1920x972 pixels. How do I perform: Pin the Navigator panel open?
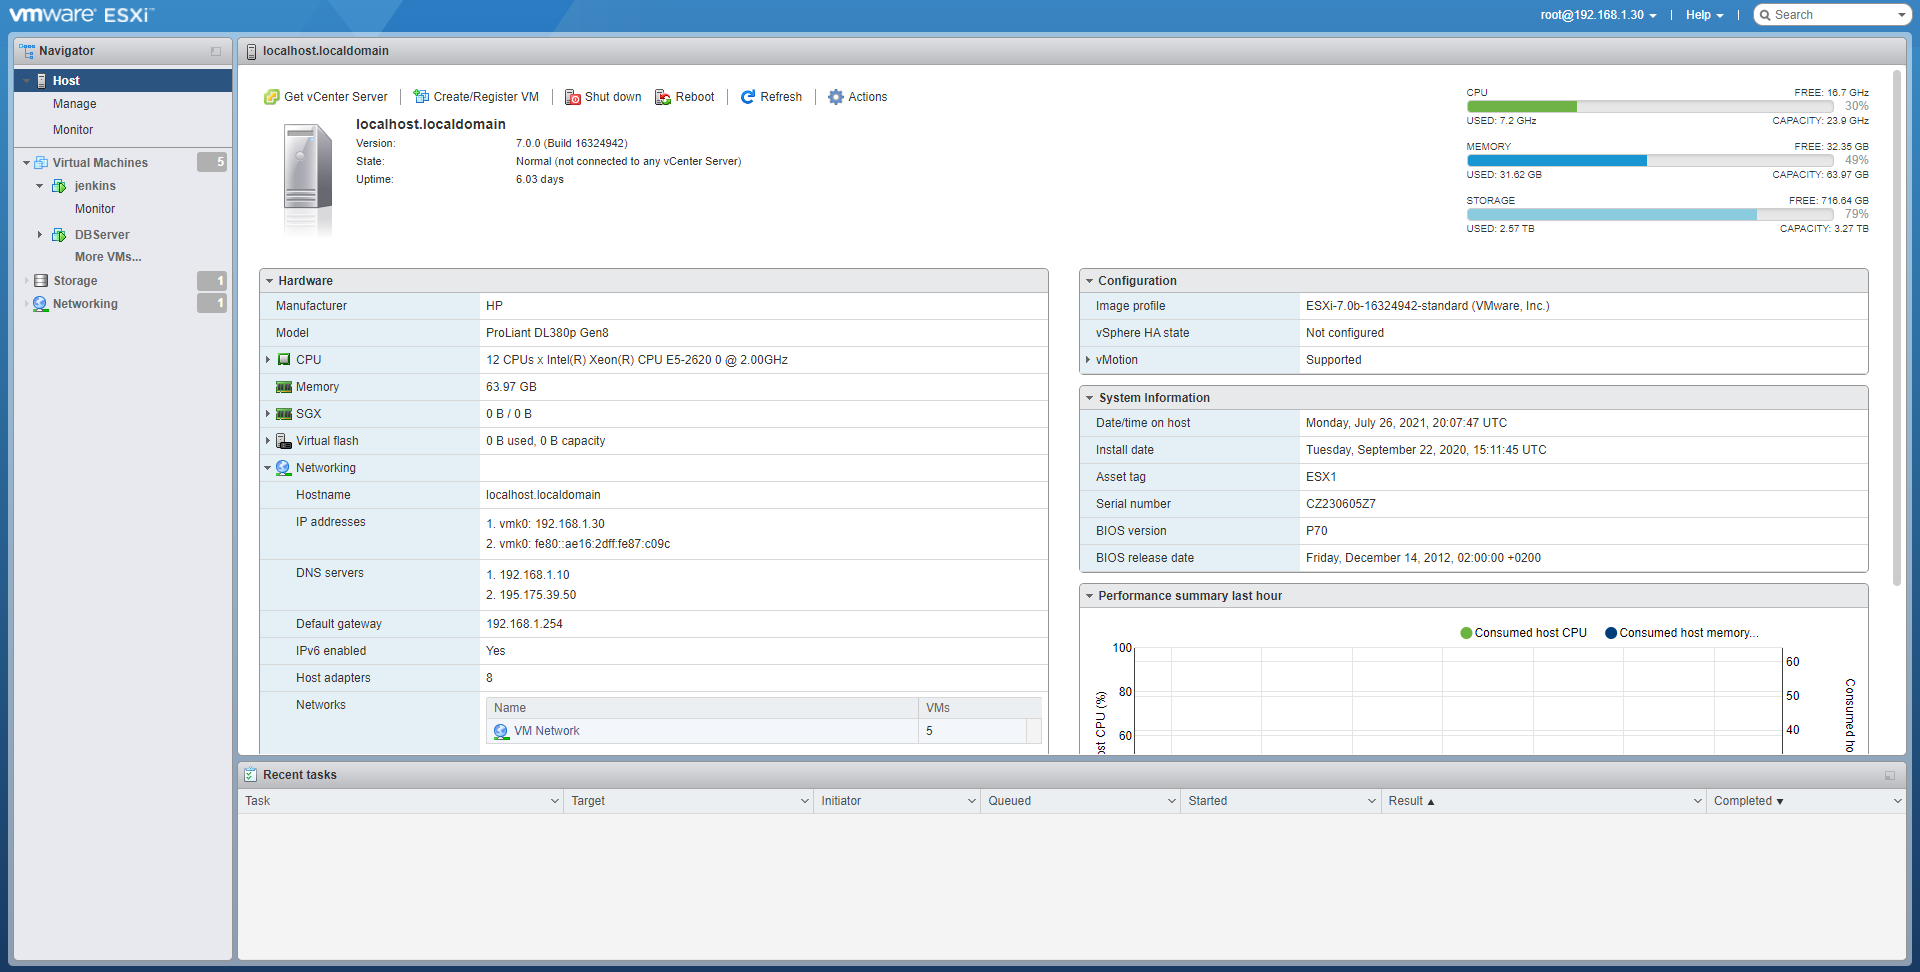click(x=215, y=51)
